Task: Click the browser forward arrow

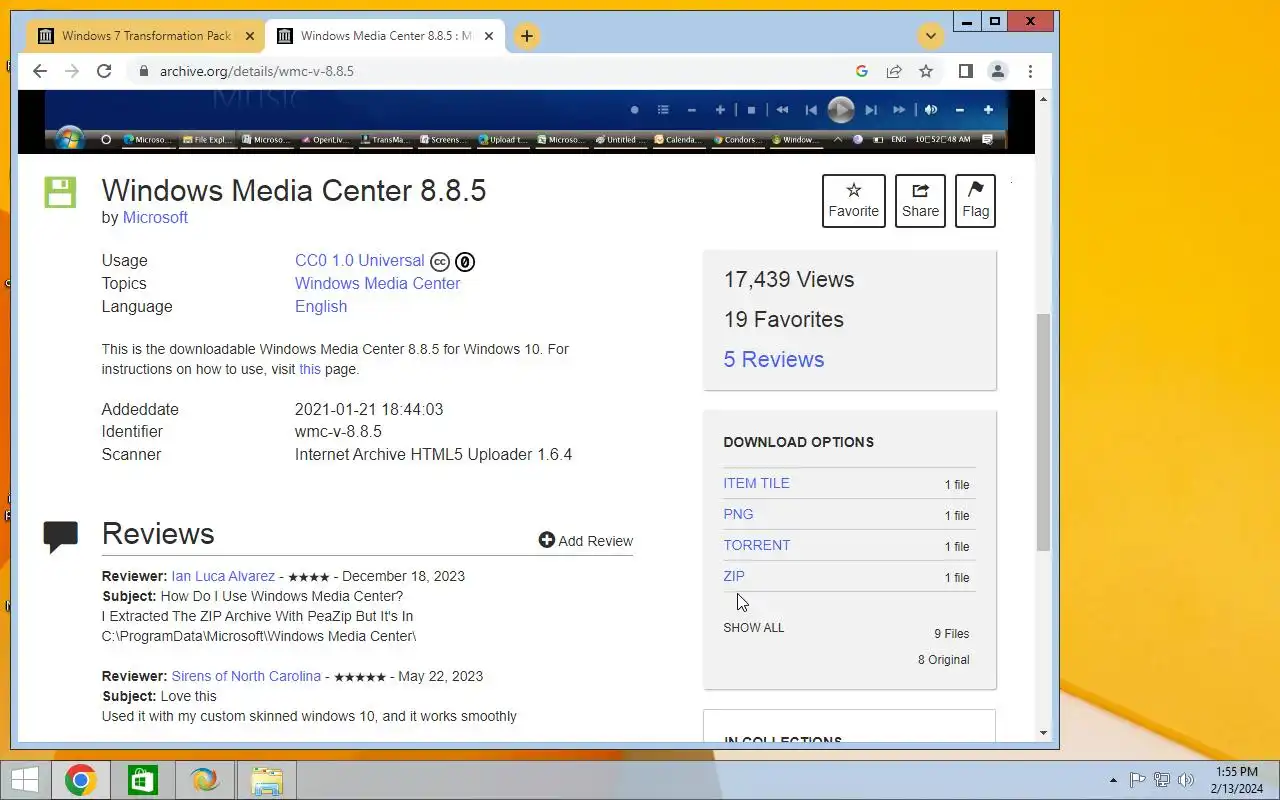Action: click(x=72, y=71)
